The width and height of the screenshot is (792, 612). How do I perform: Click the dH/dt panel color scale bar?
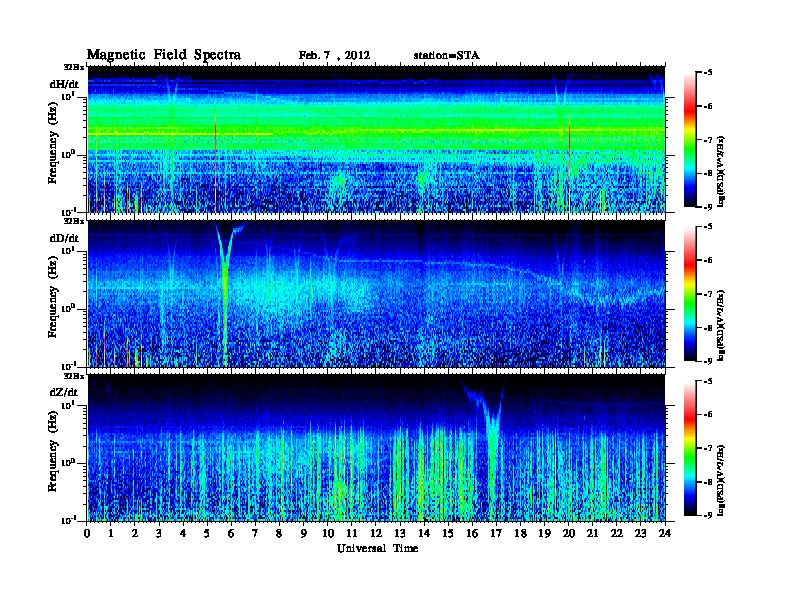pos(690,139)
